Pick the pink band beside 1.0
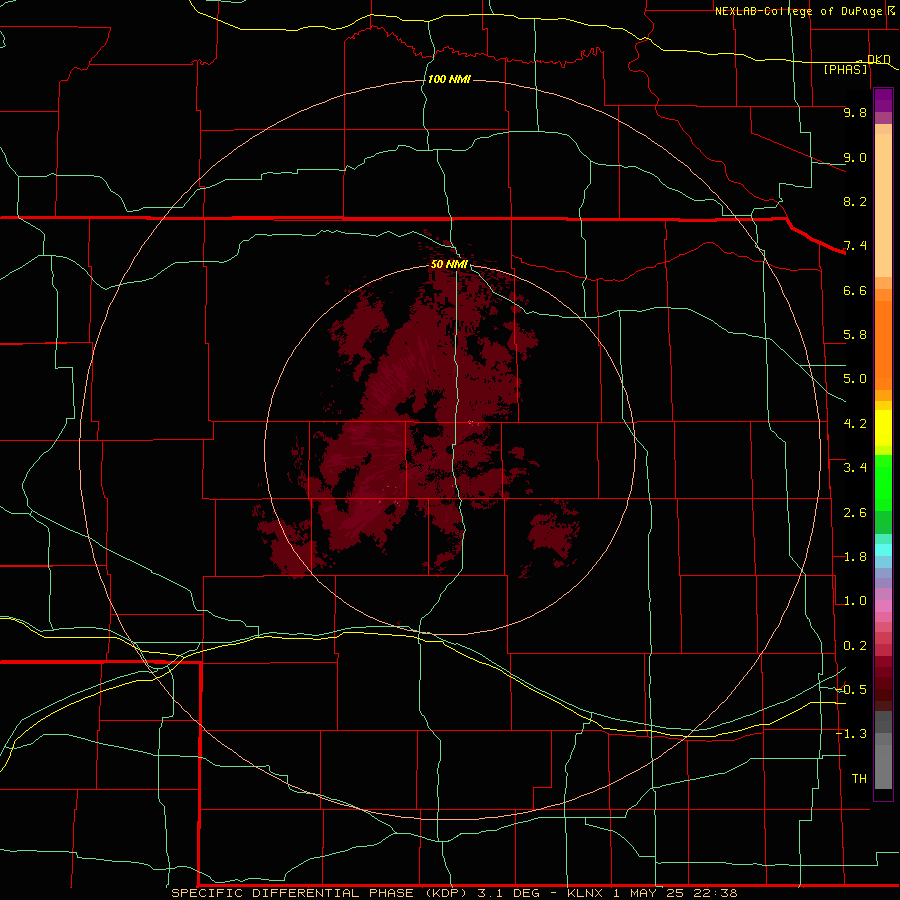This screenshot has width=900, height=900. point(883,606)
